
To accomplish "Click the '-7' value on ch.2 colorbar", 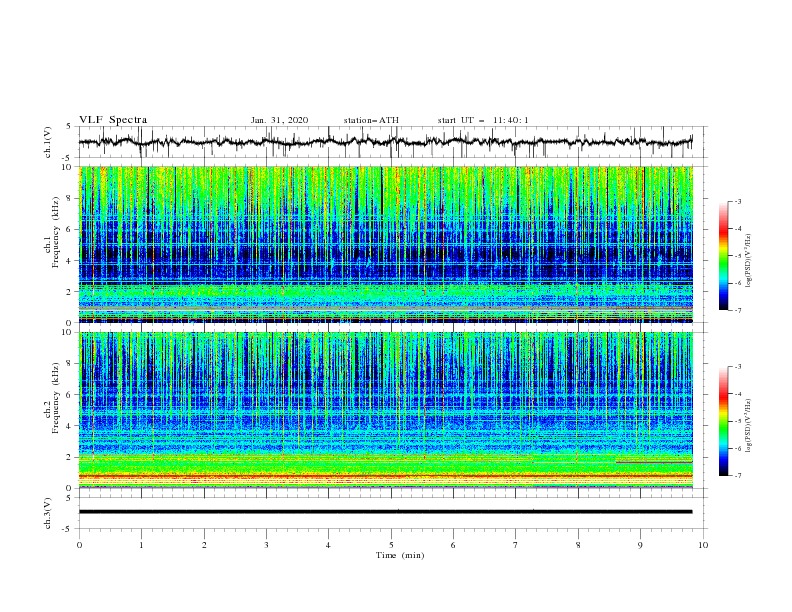I will pos(737,476).
